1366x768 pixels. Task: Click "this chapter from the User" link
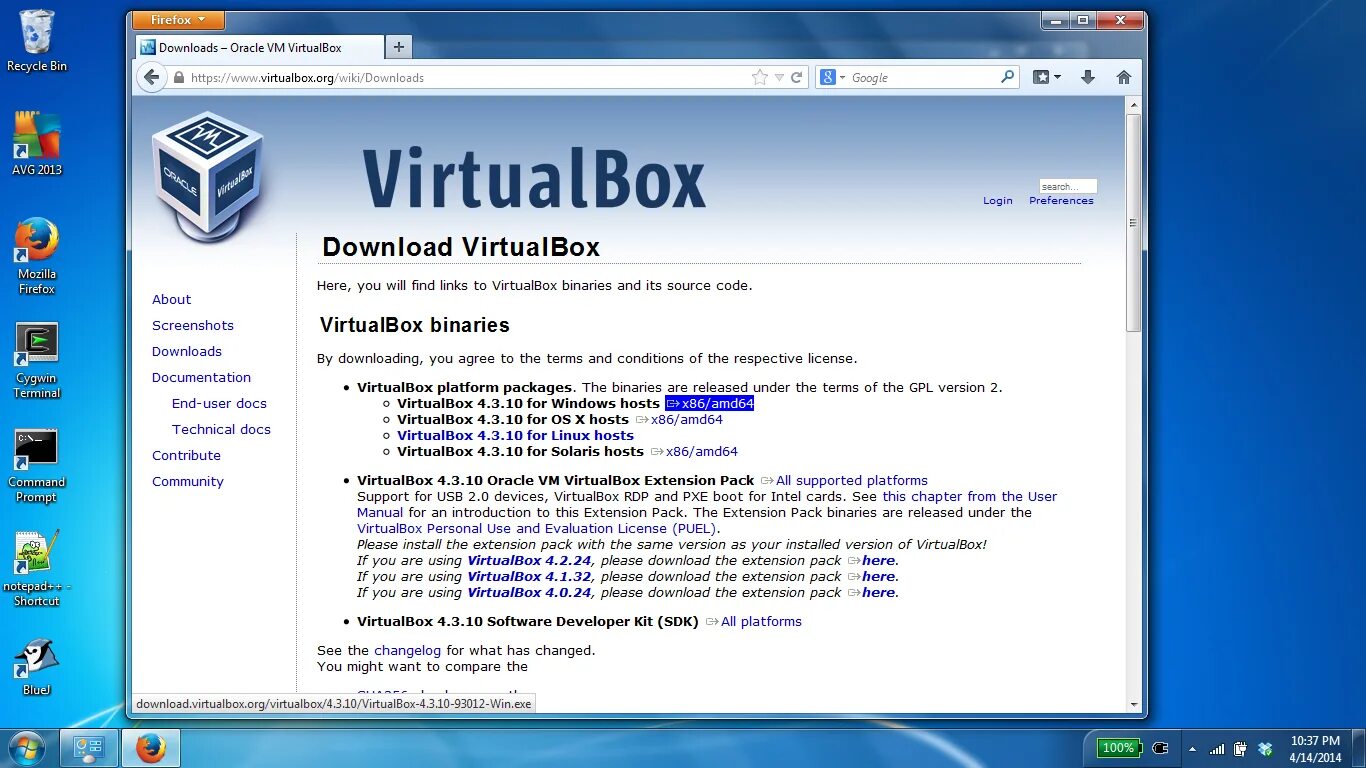tap(969, 496)
